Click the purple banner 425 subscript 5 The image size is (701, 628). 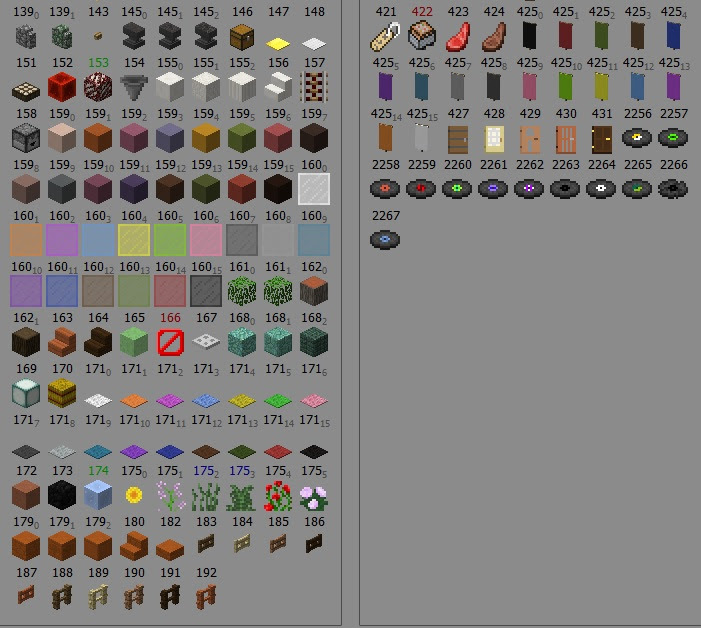coord(385,87)
